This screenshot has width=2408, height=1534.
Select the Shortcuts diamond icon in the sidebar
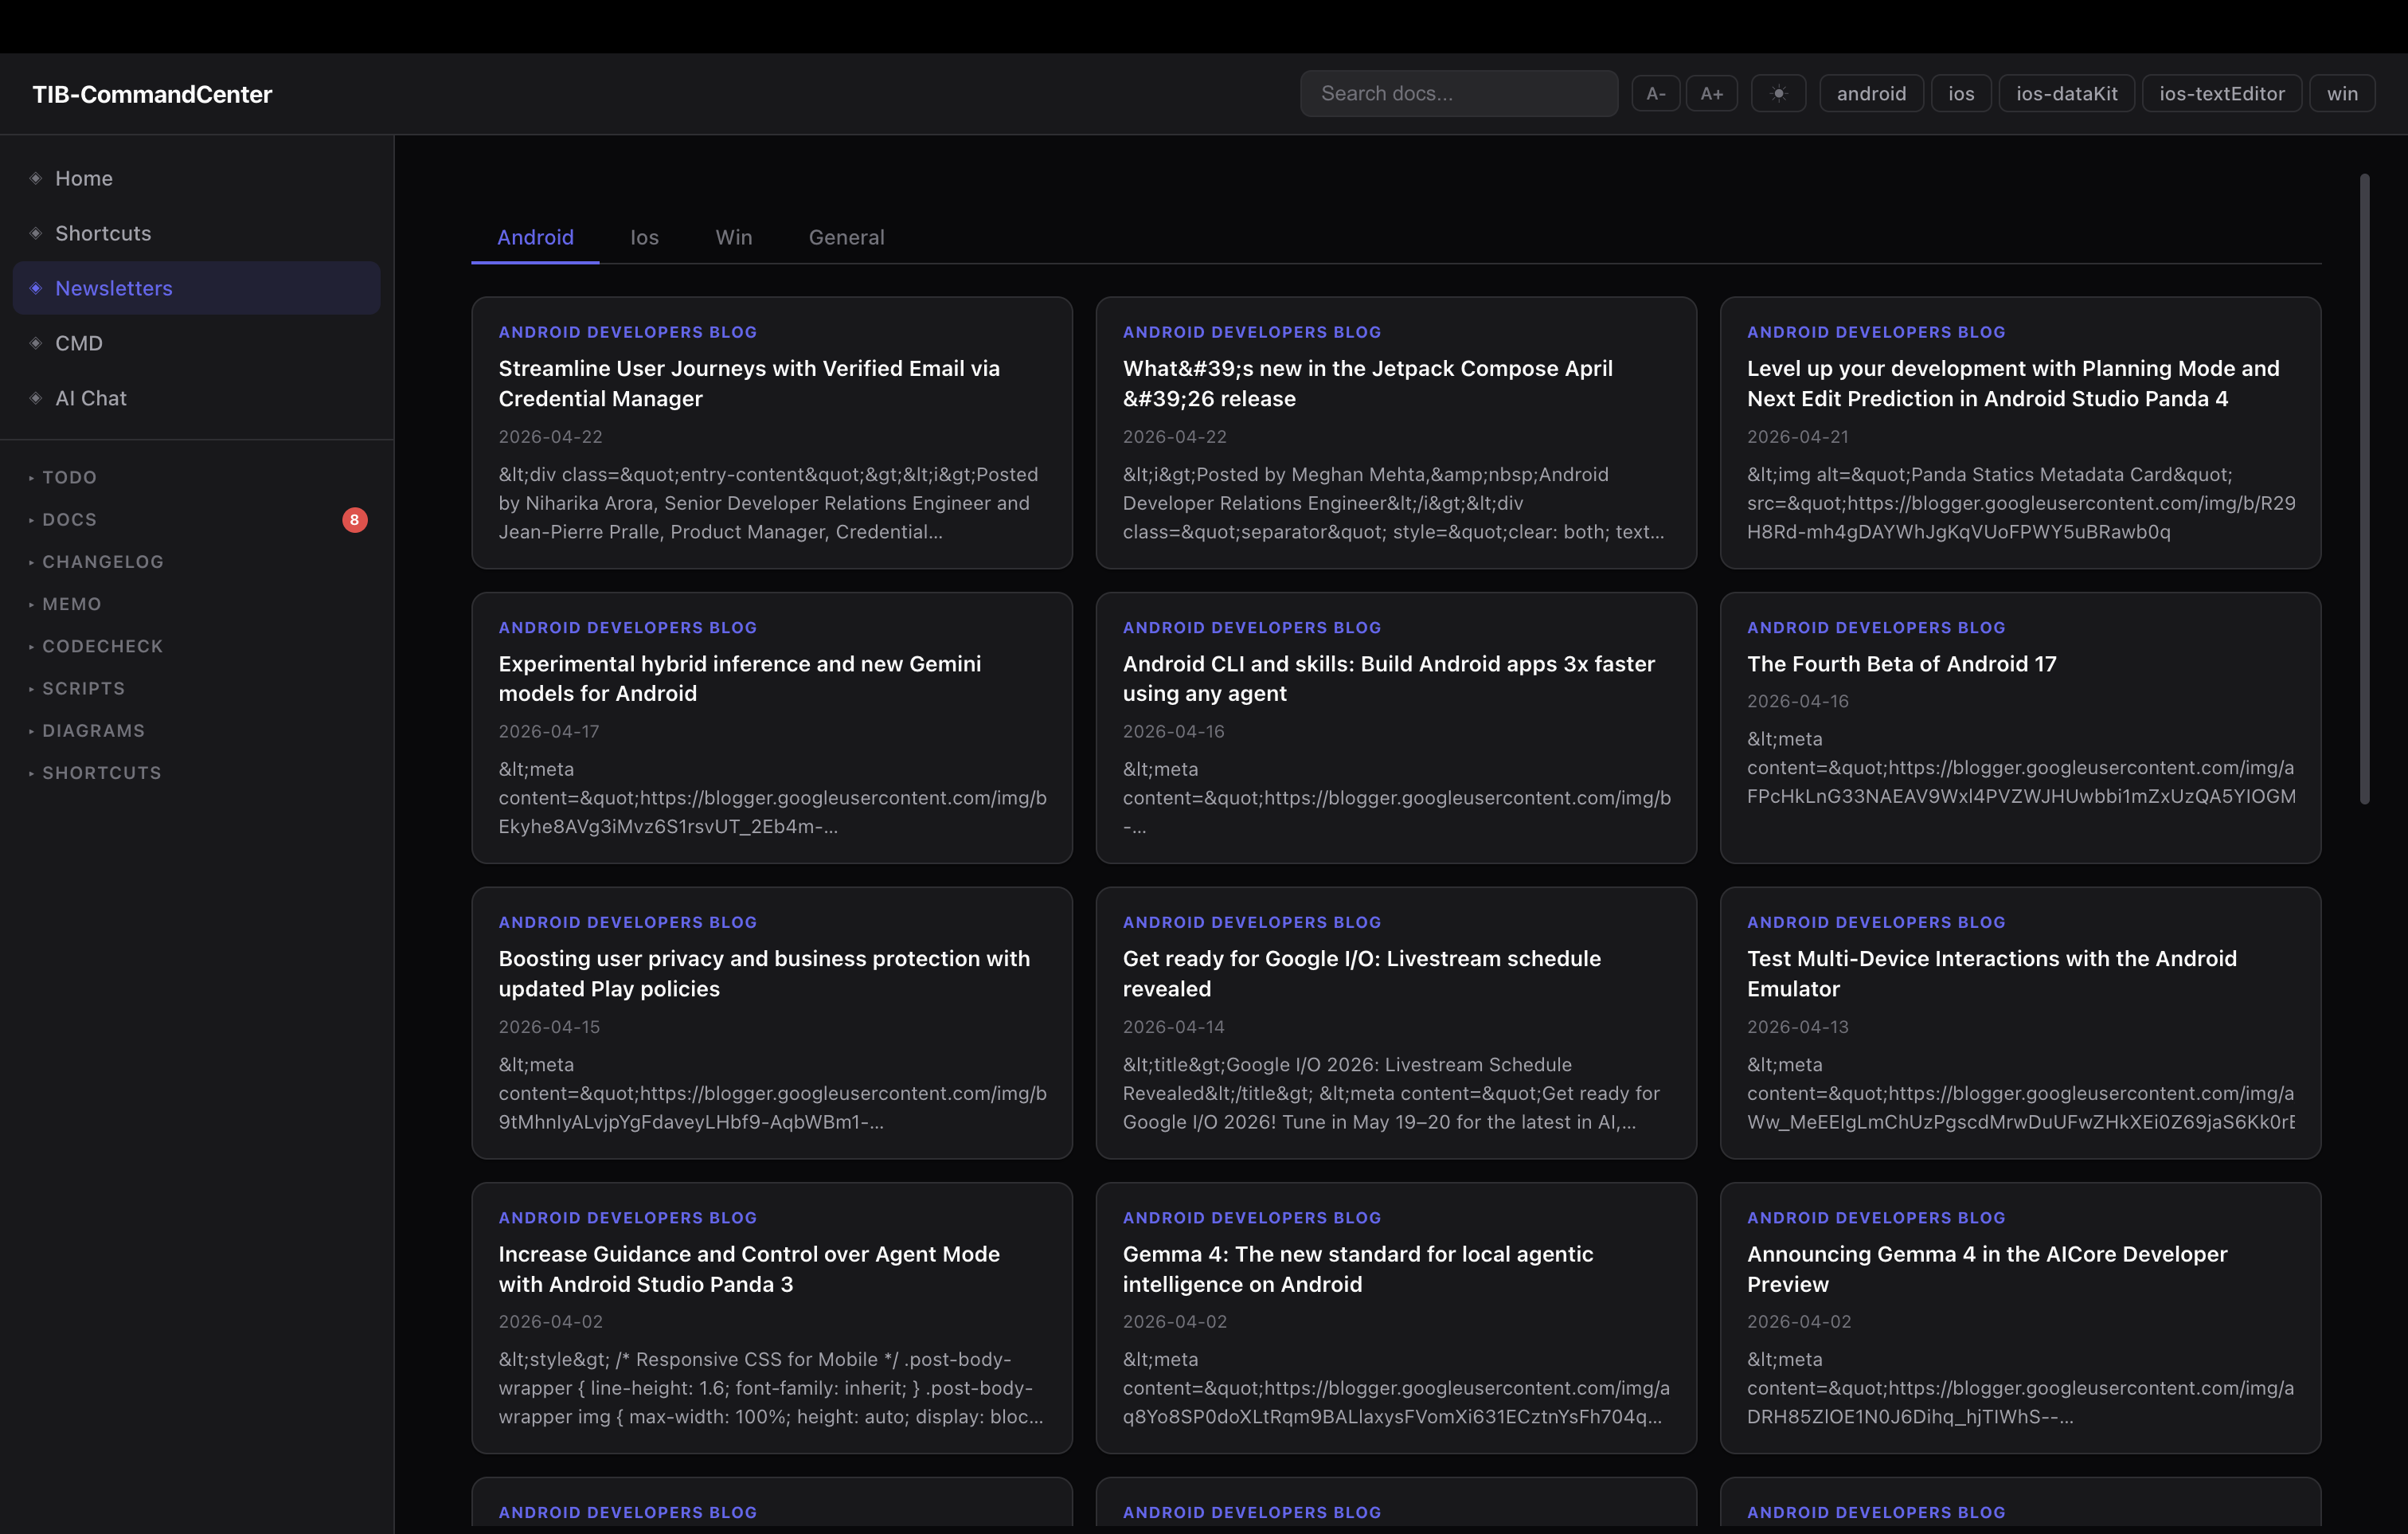click(x=36, y=233)
